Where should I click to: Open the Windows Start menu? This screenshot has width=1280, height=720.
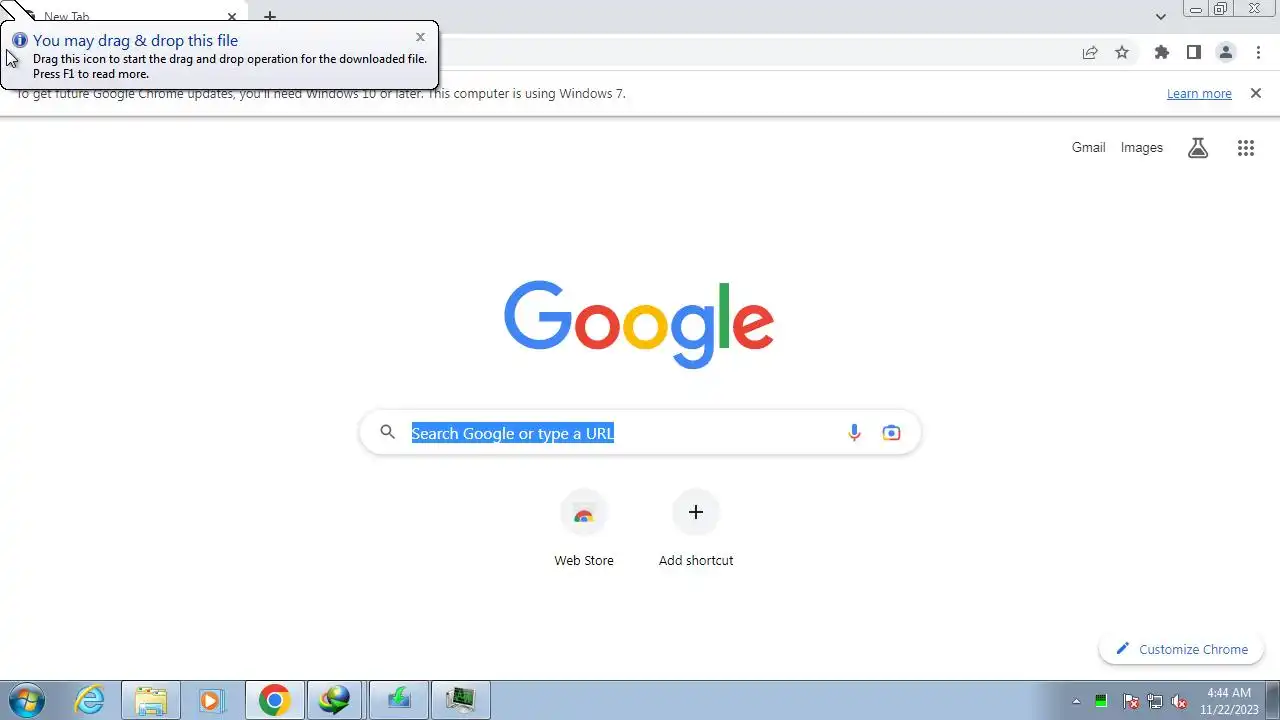point(27,700)
